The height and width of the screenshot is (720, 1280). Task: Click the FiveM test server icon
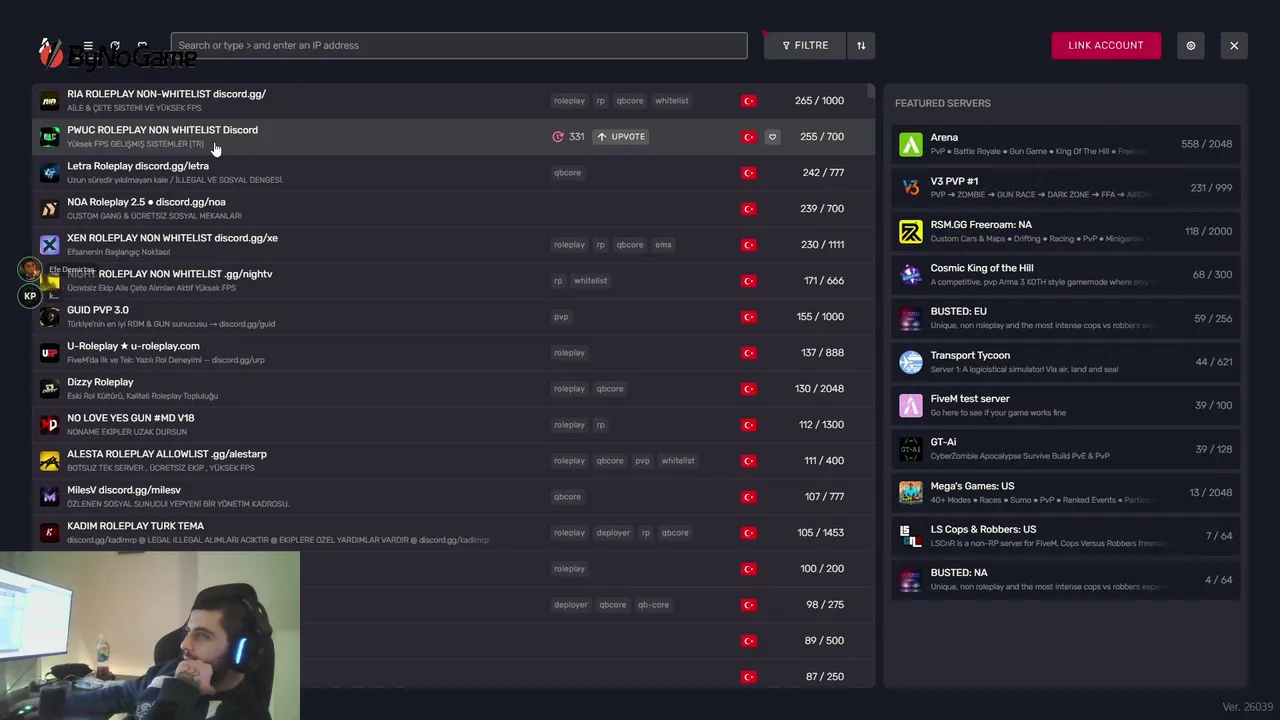pos(911,405)
